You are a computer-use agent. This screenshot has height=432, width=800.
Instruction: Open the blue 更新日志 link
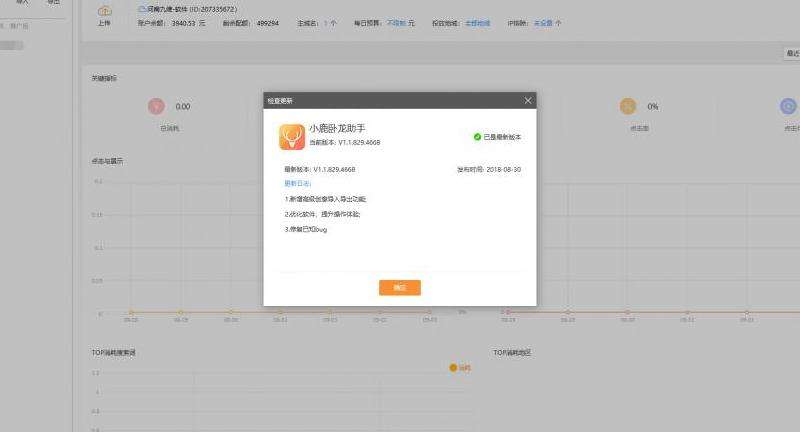pos(297,183)
